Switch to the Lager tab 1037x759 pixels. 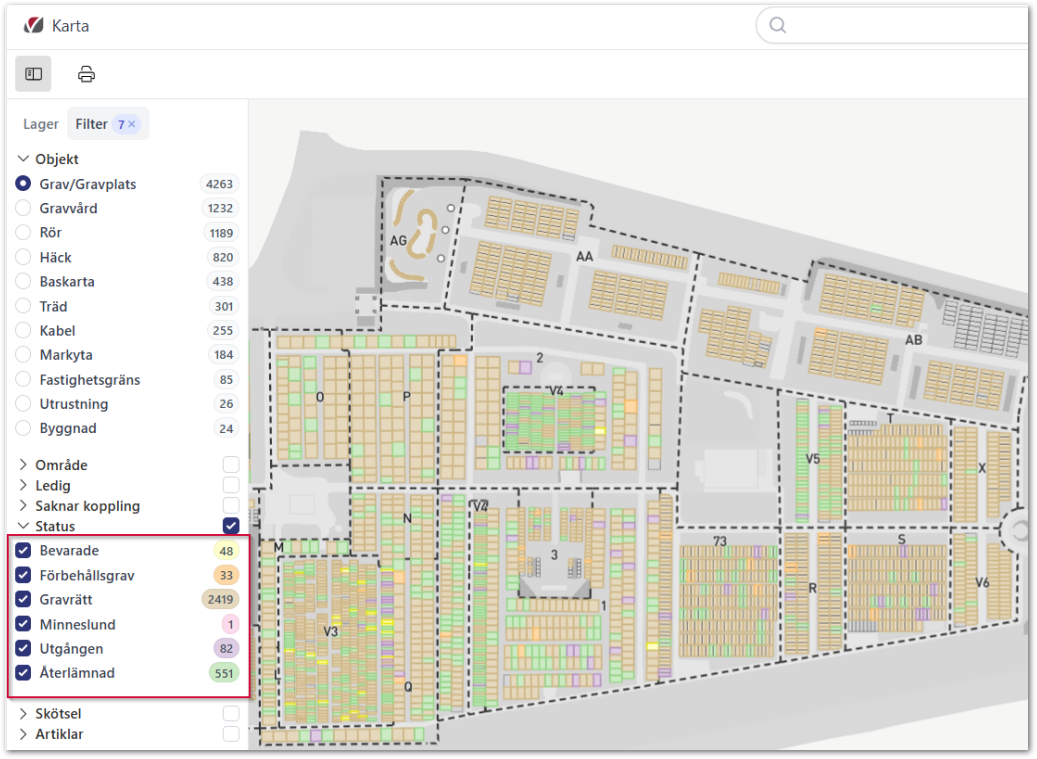(40, 124)
